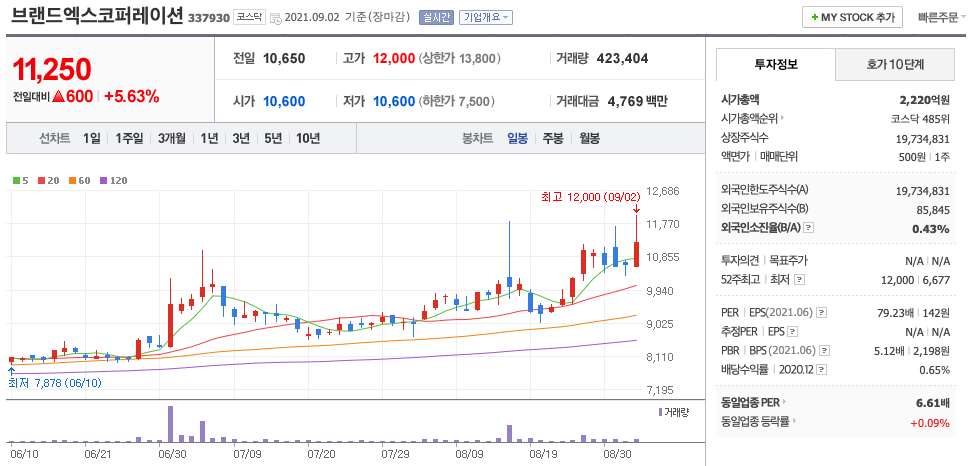The height and width of the screenshot is (466, 971).
Task: Select the 1일 line chart period
Action: pyautogui.click(x=91, y=139)
